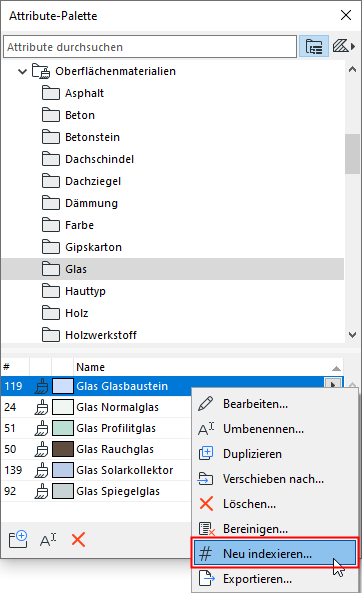The width and height of the screenshot is (362, 593).
Task: Click the Betonstein folder icon
Action: (x=51, y=137)
